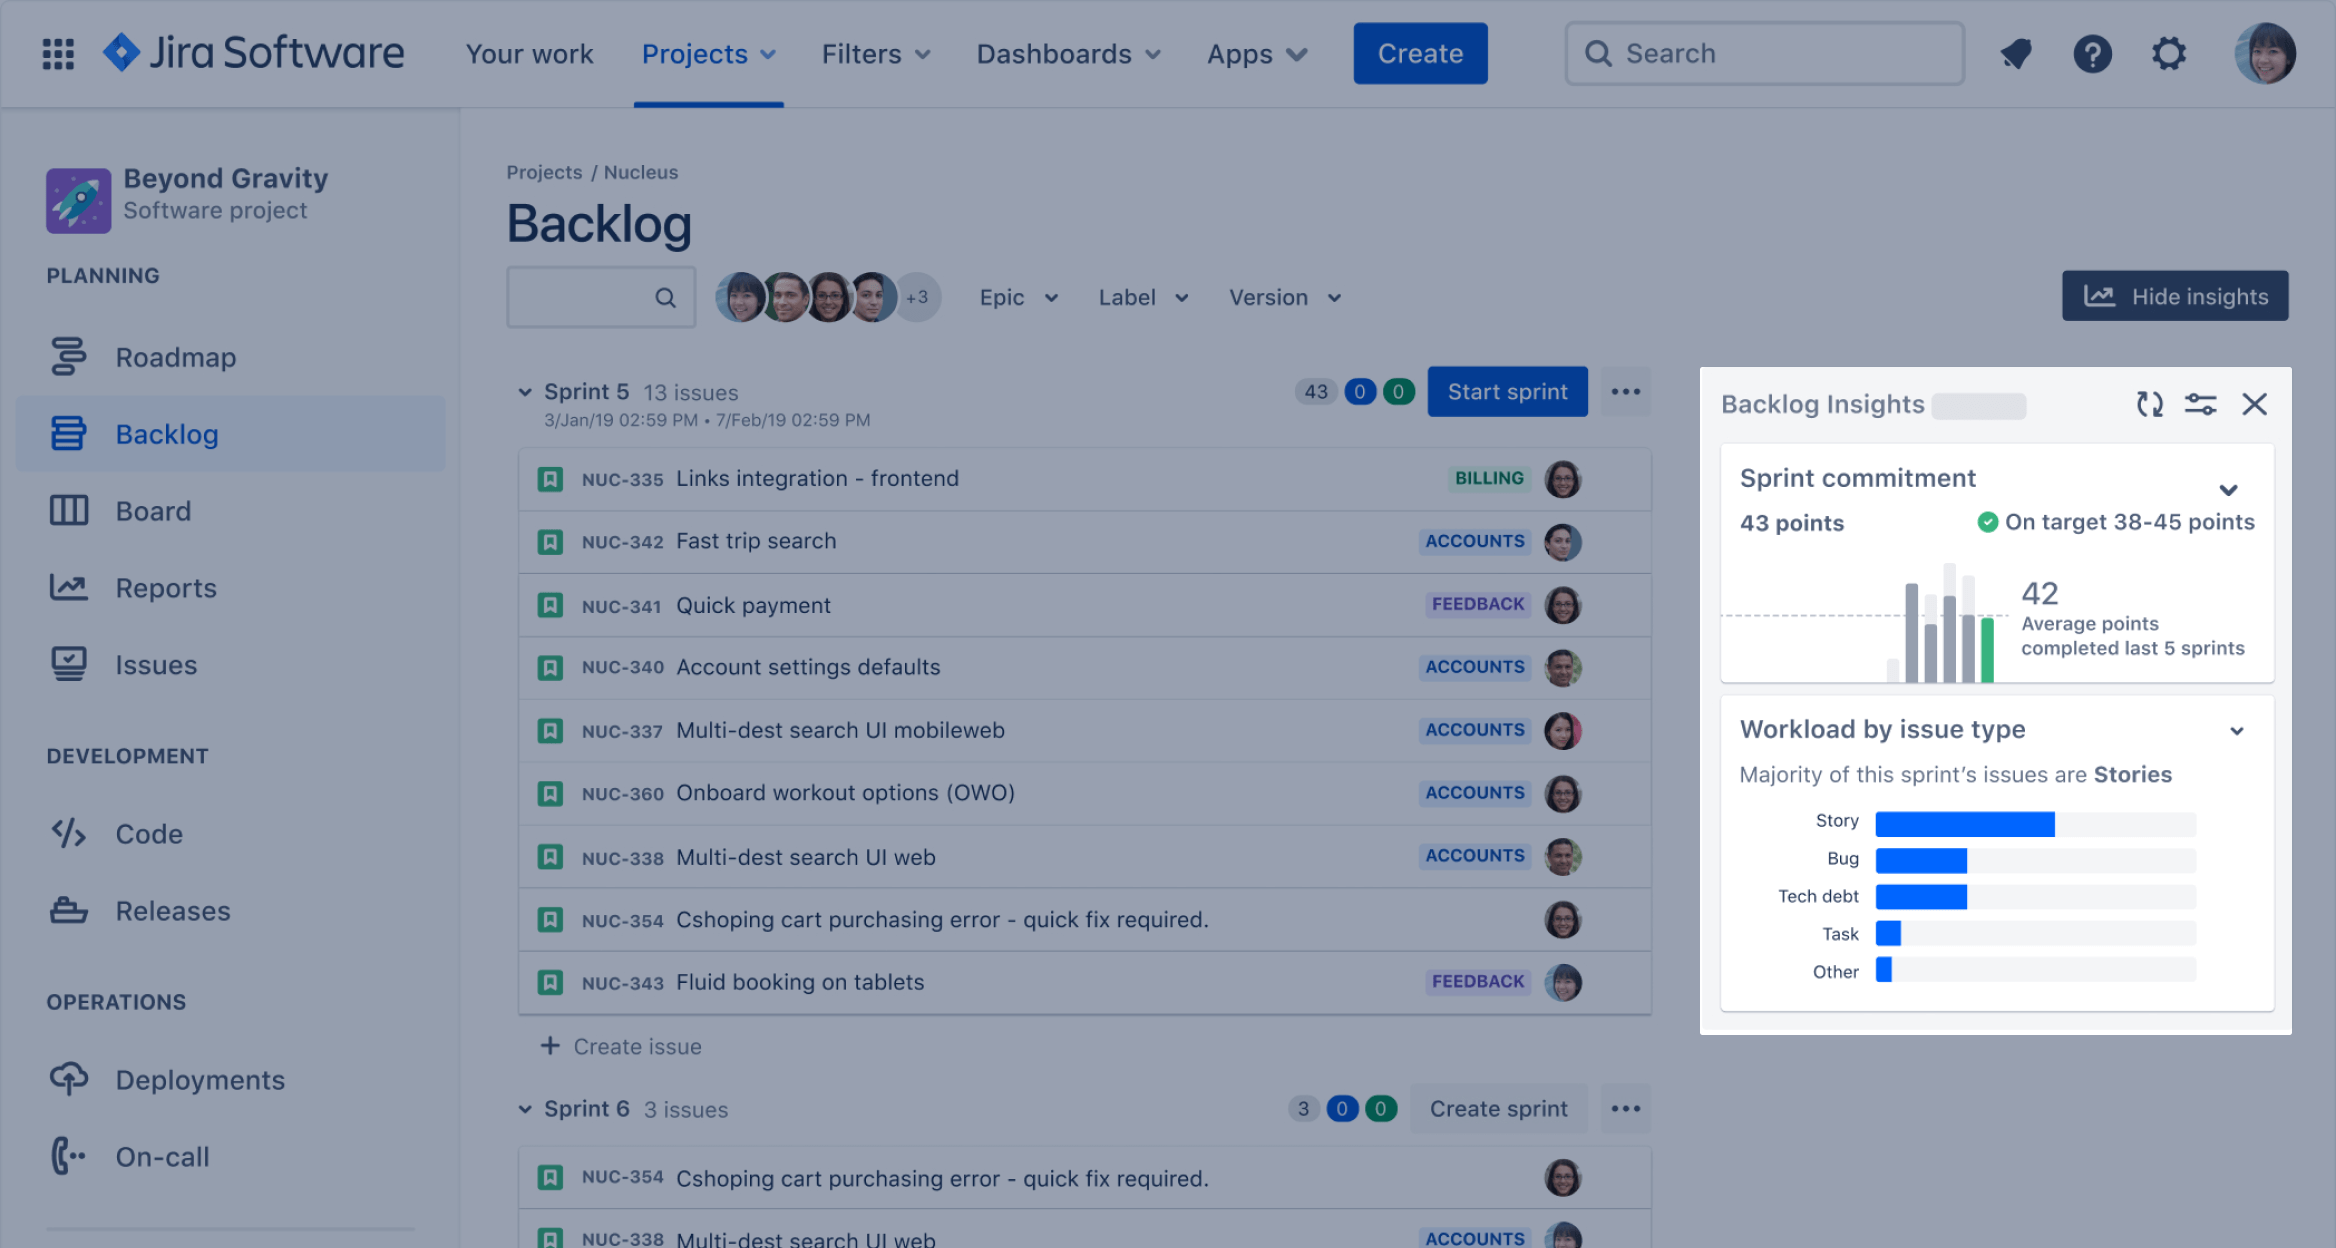2336x1248 pixels.
Task: Show hidden assignees via the +3 avatar
Action: click(x=917, y=297)
